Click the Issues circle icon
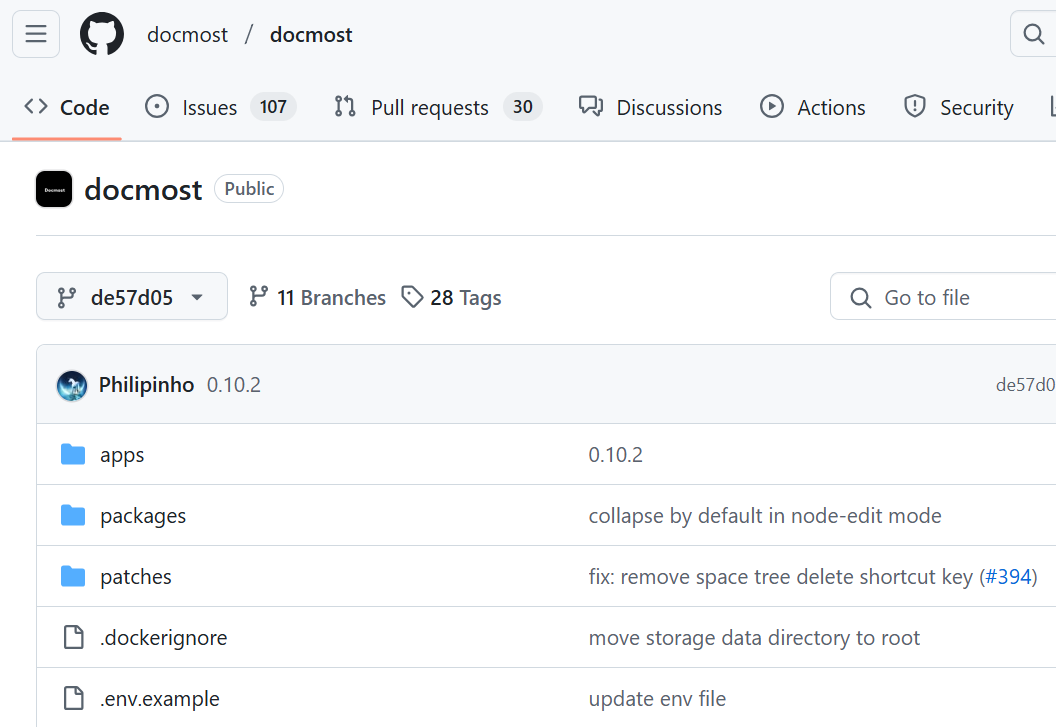1056x727 pixels. (158, 107)
